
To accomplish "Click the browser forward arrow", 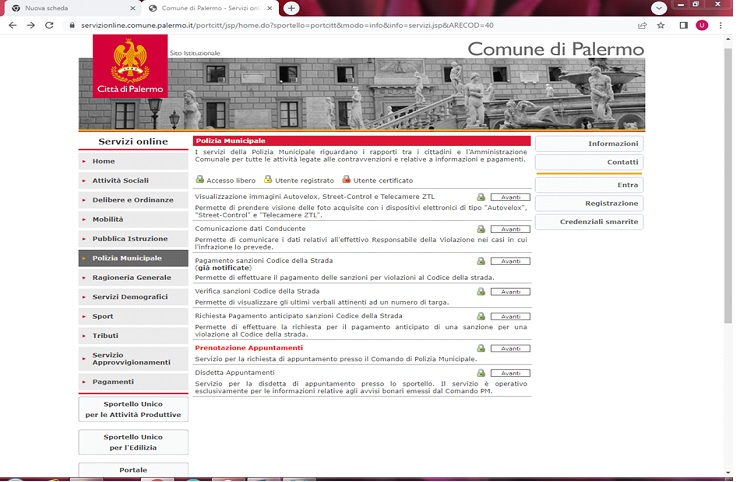I will tap(31, 25).
